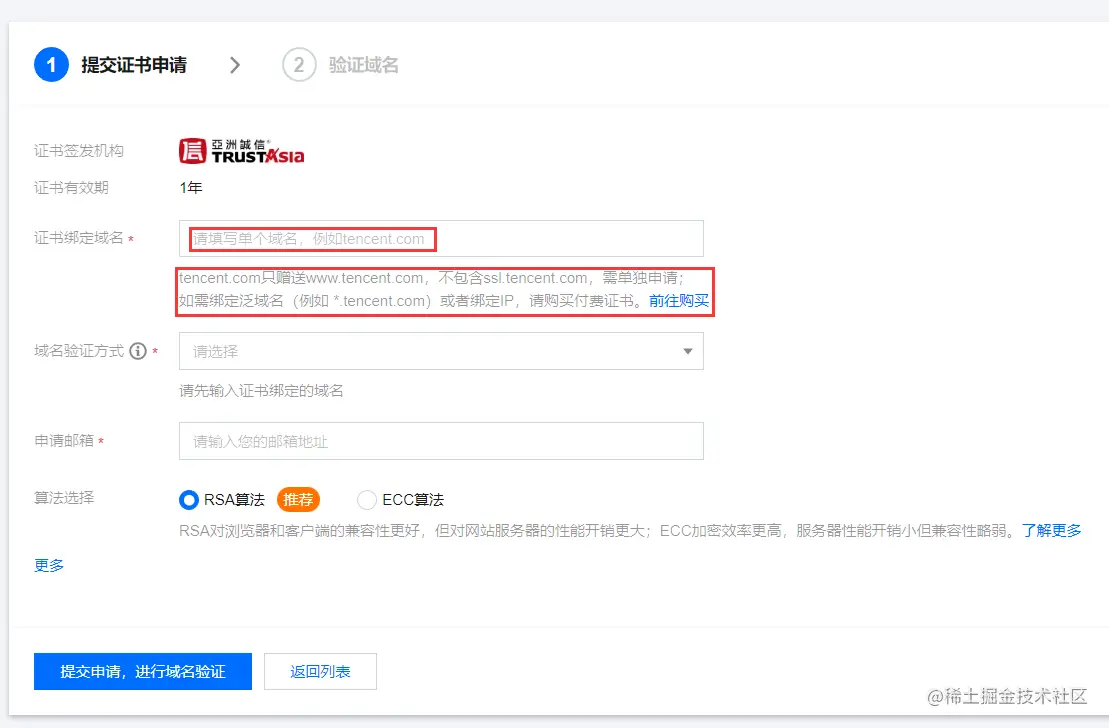Click the 证书绑定域名 label
Viewport: 1109px width, 728px height.
(79, 238)
